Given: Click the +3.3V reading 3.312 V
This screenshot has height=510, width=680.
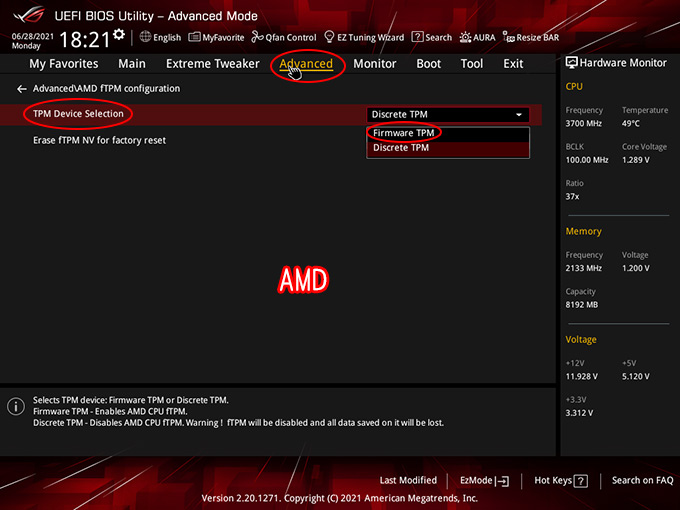Looking at the screenshot, I should (x=579, y=413).
